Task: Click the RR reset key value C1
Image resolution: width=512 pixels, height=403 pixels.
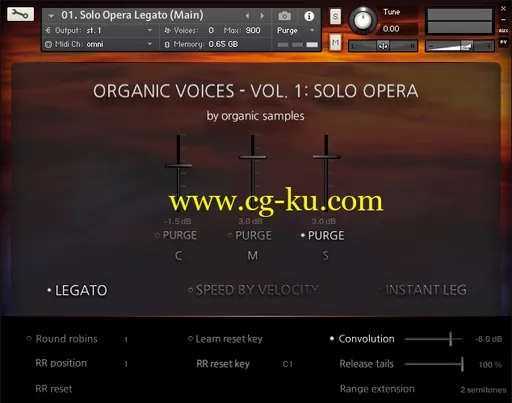Action: (x=287, y=364)
